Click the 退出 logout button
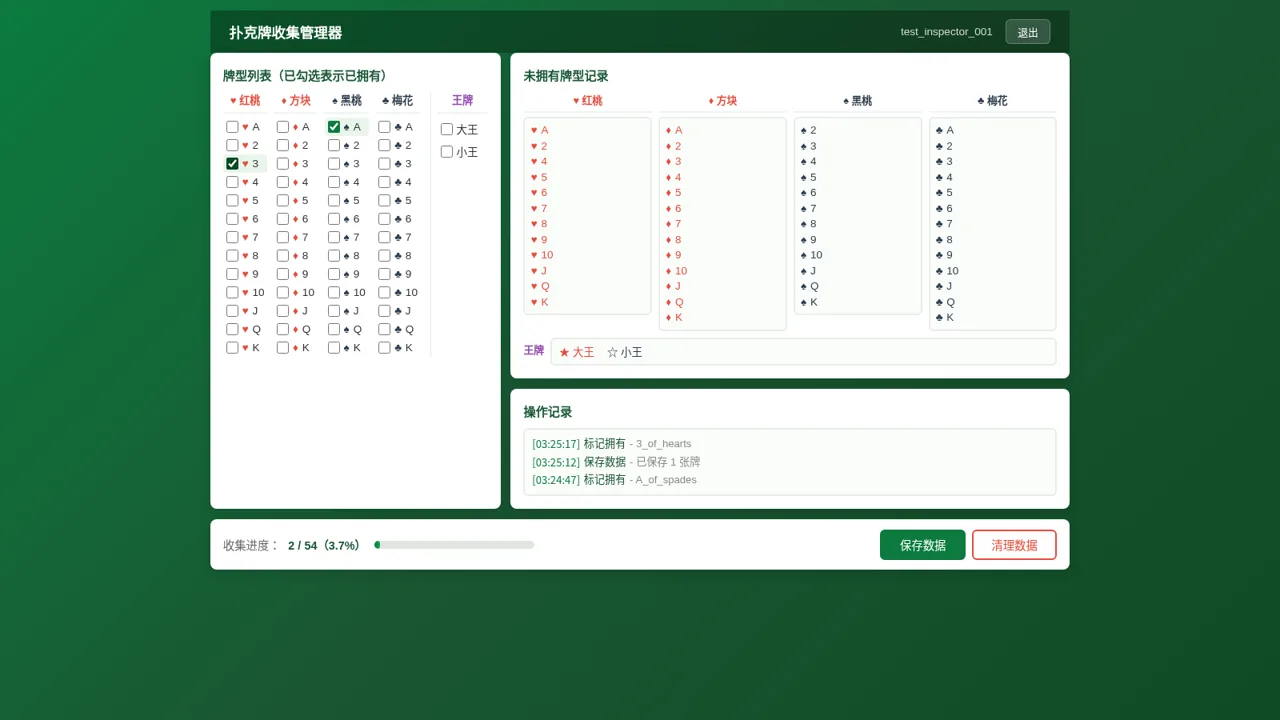 (1028, 32)
